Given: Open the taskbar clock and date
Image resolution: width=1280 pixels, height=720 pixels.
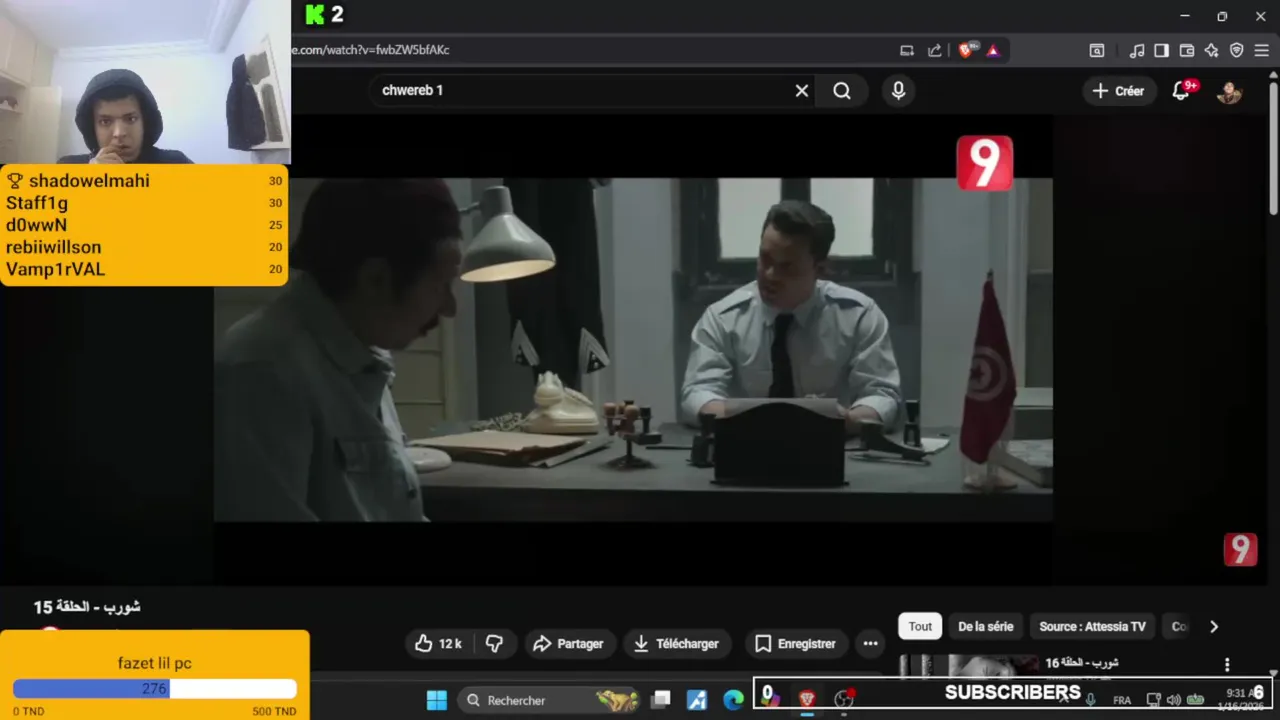Looking at the screenshot, I should (x=1242, y=699).
